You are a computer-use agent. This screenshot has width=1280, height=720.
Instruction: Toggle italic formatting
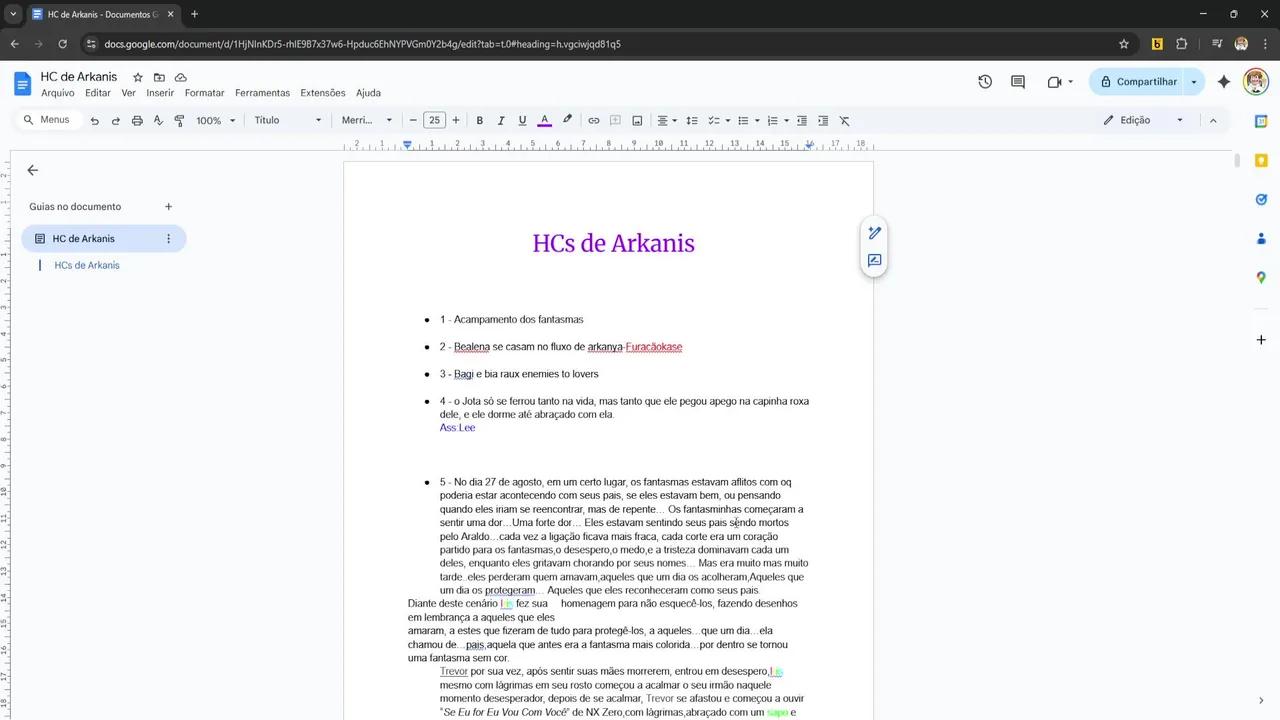click(x=501, y=121)
